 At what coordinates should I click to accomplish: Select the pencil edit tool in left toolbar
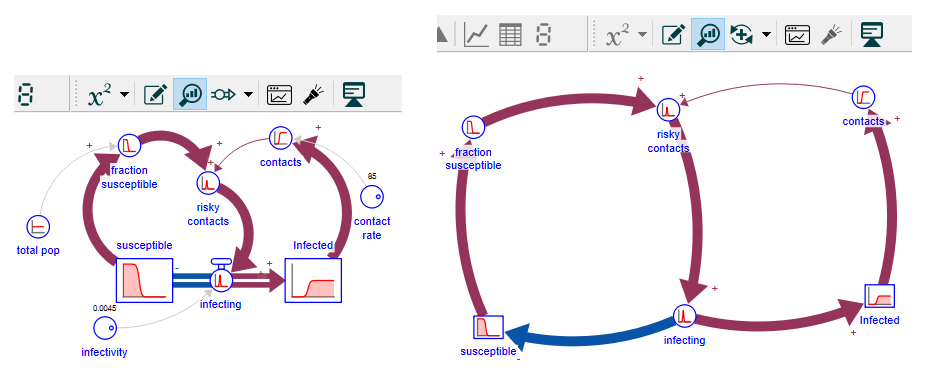click(x=155, y=94)
